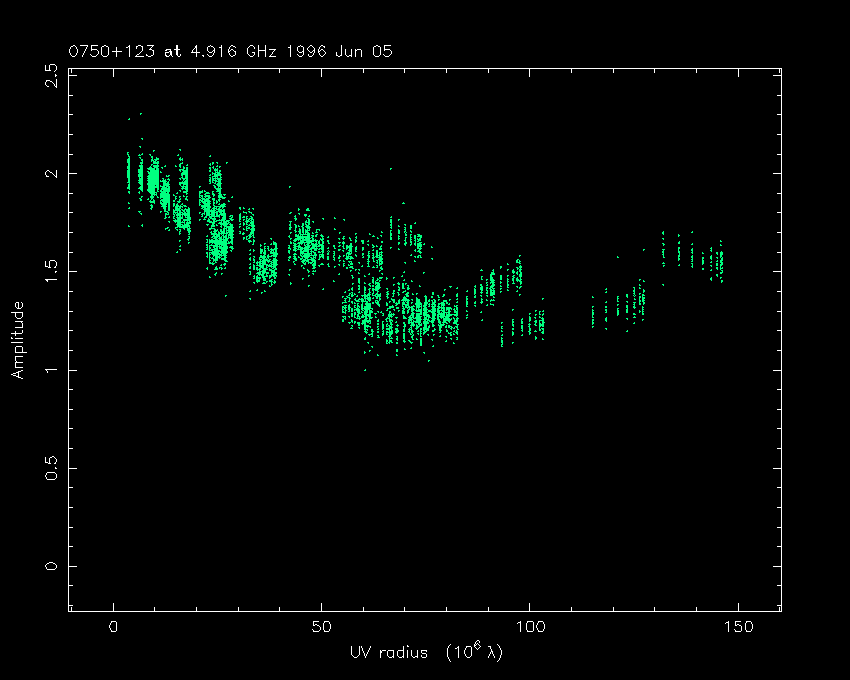This screenshot has height=680, width=850.
Task: Click the "Amplitude" y-axis label
Action: coord(17,340)
